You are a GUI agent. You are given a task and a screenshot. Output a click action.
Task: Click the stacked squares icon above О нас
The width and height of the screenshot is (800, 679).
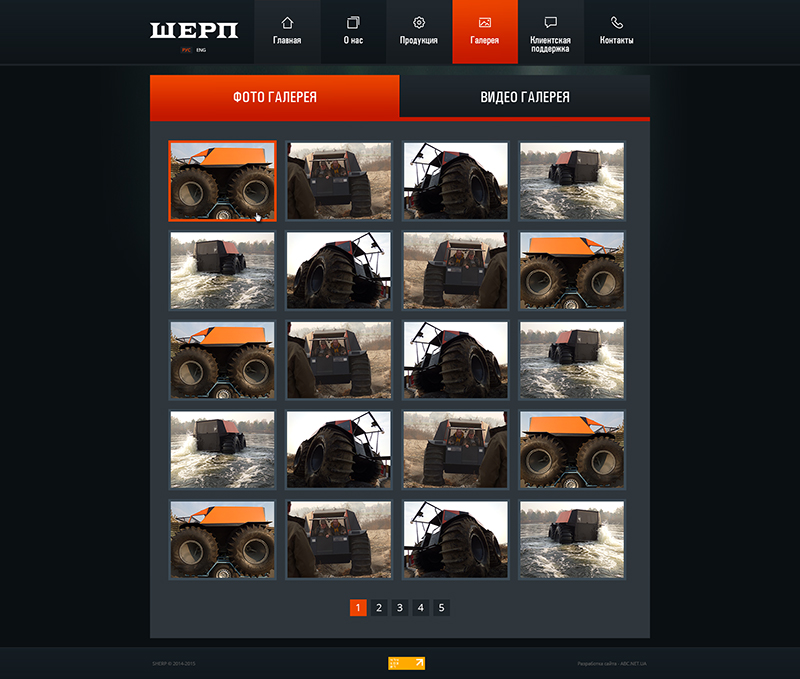point(353,22)
